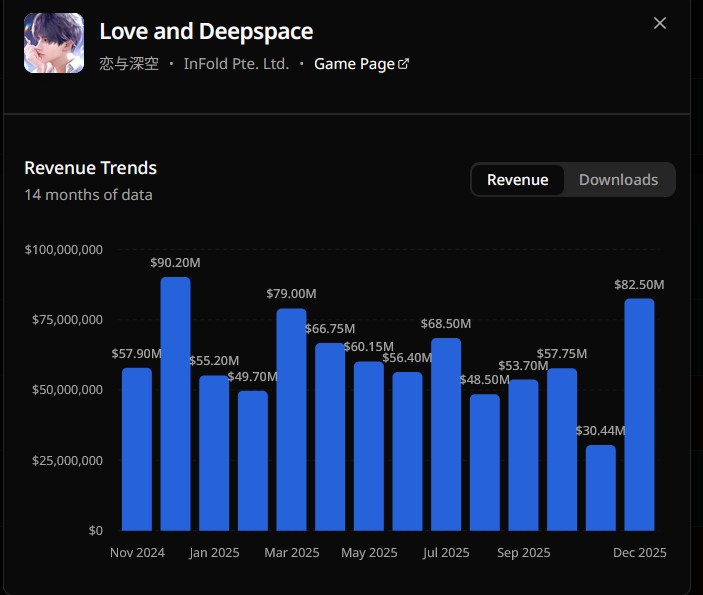The width and height of the screenshot is (703, 595).
Task: Switch to the Downloads view
Action: (x=618, y=180)
